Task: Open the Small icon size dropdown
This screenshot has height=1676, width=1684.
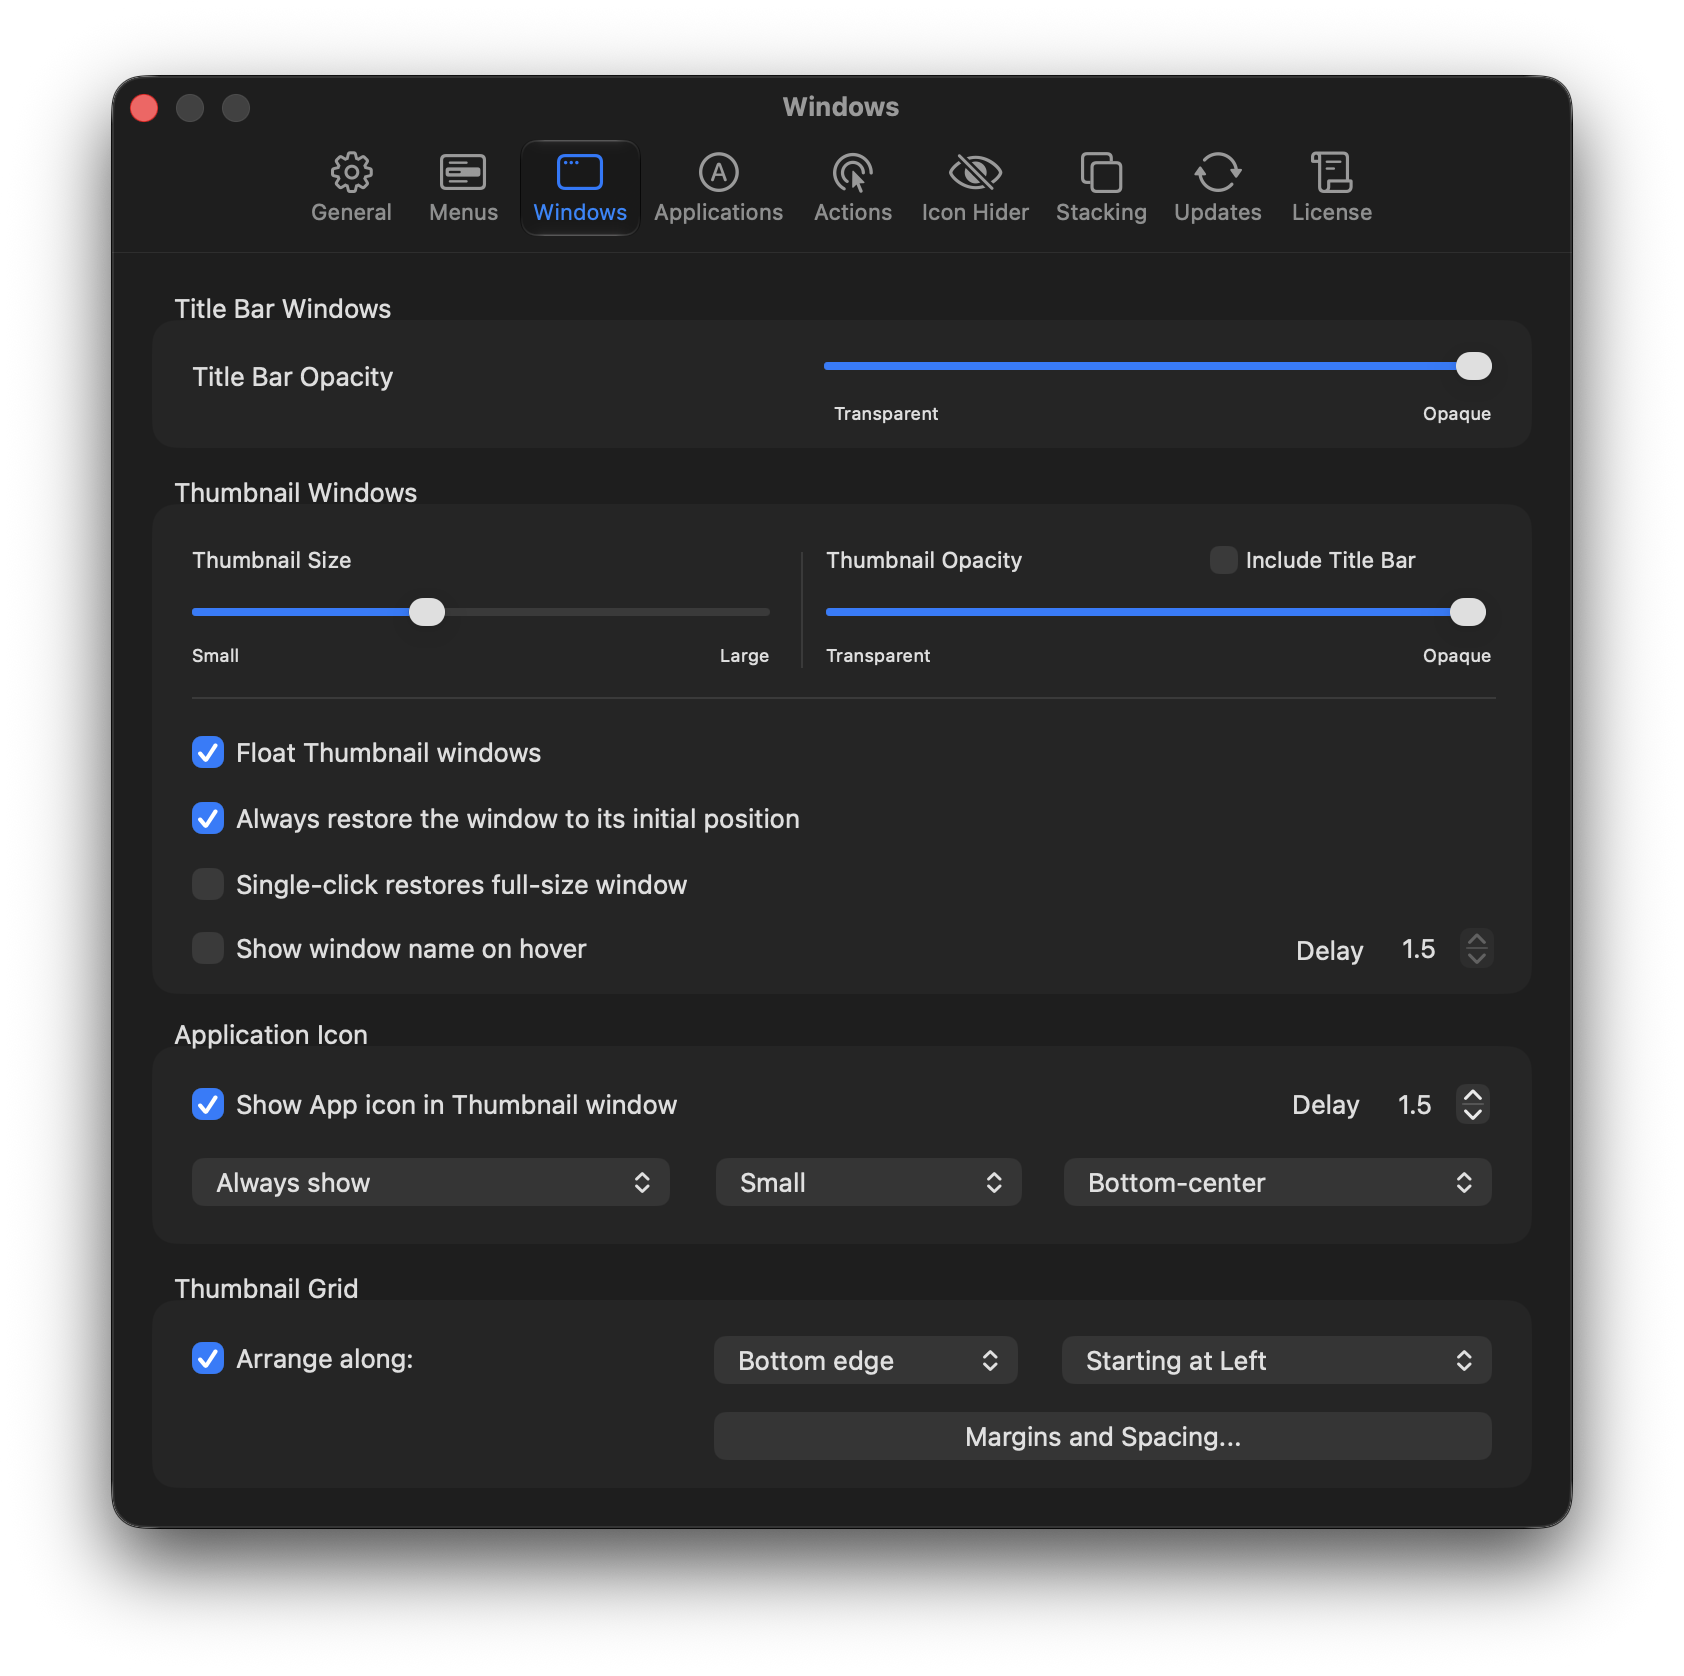Action: (868, 1182)
